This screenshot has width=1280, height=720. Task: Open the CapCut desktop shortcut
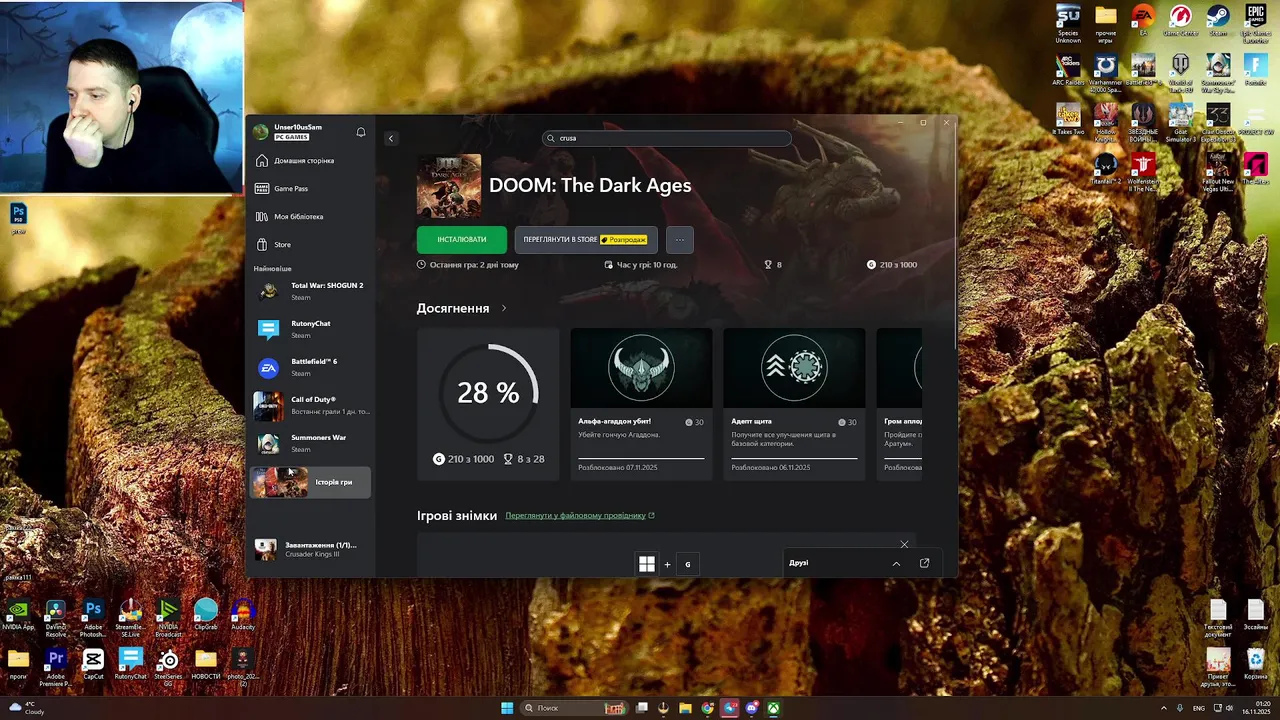pos(93,665)
